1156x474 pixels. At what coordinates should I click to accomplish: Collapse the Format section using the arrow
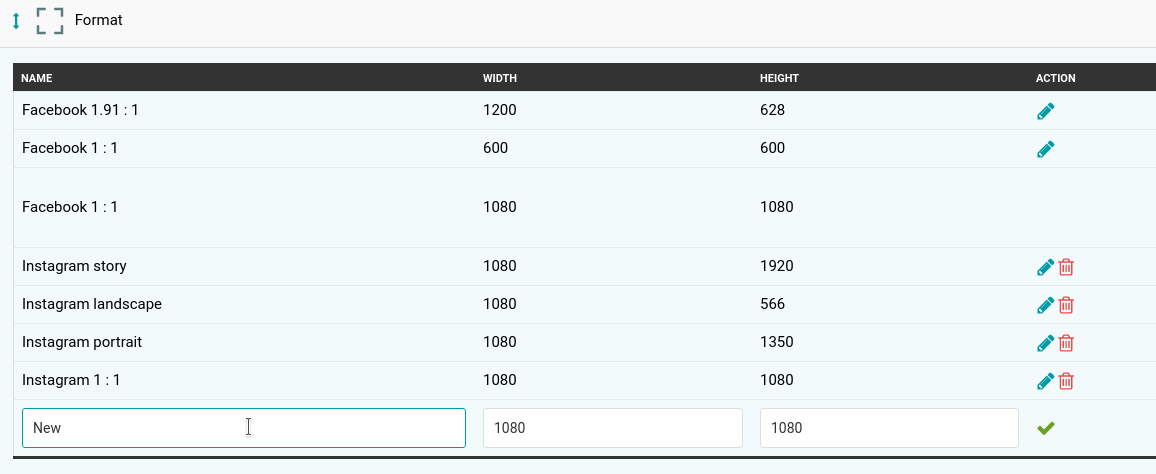[16, 21]
